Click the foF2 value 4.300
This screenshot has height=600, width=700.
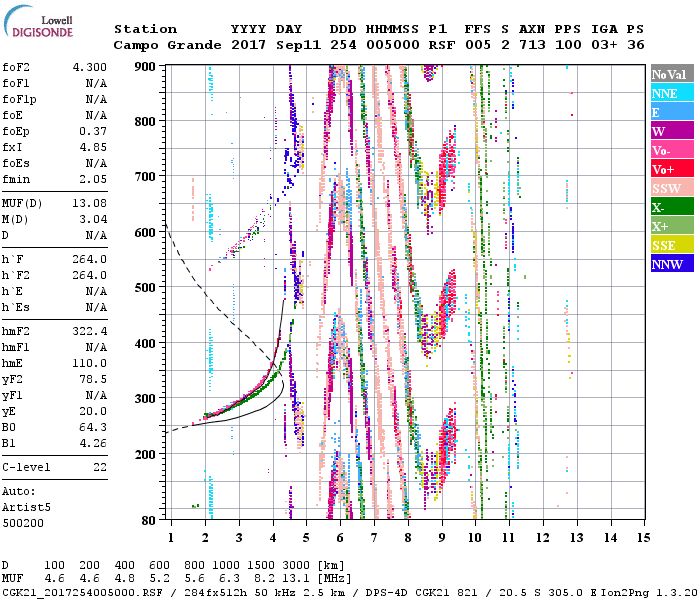pyautogui.click(x=90, y=67)
